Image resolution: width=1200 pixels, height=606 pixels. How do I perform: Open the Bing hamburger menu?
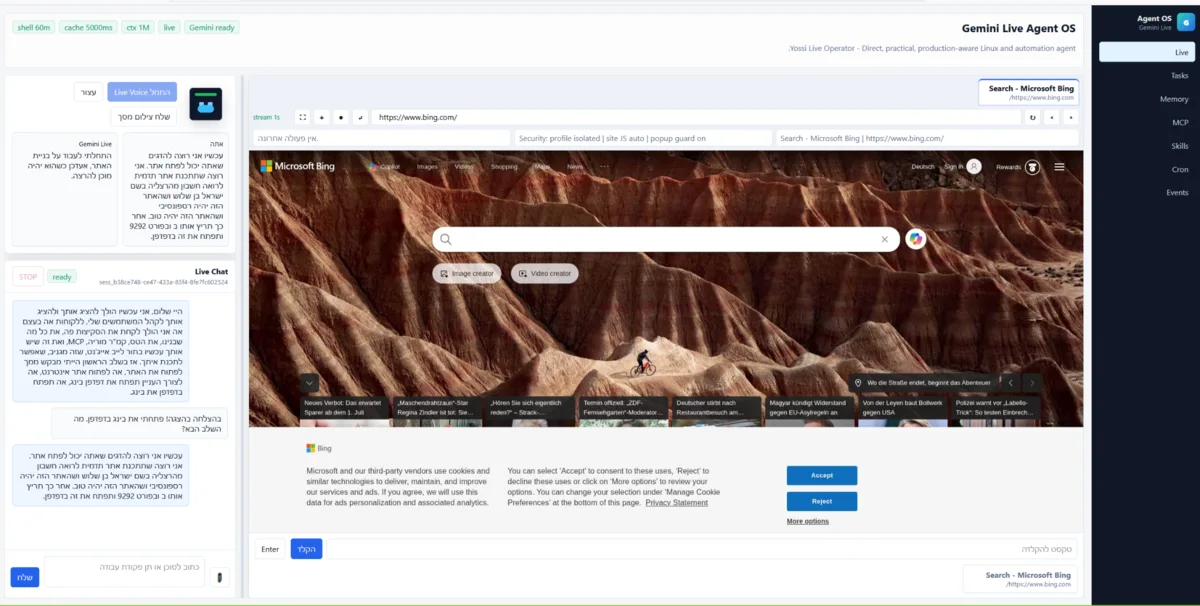(x=1059, y=167)
